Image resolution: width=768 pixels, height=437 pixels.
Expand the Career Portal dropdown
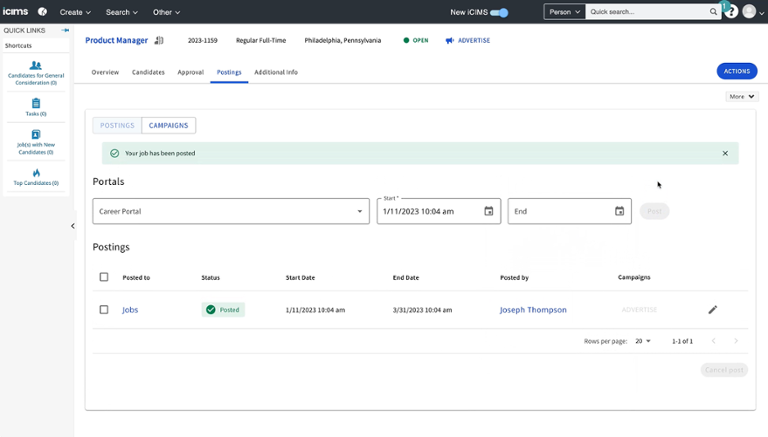point(361,211)
